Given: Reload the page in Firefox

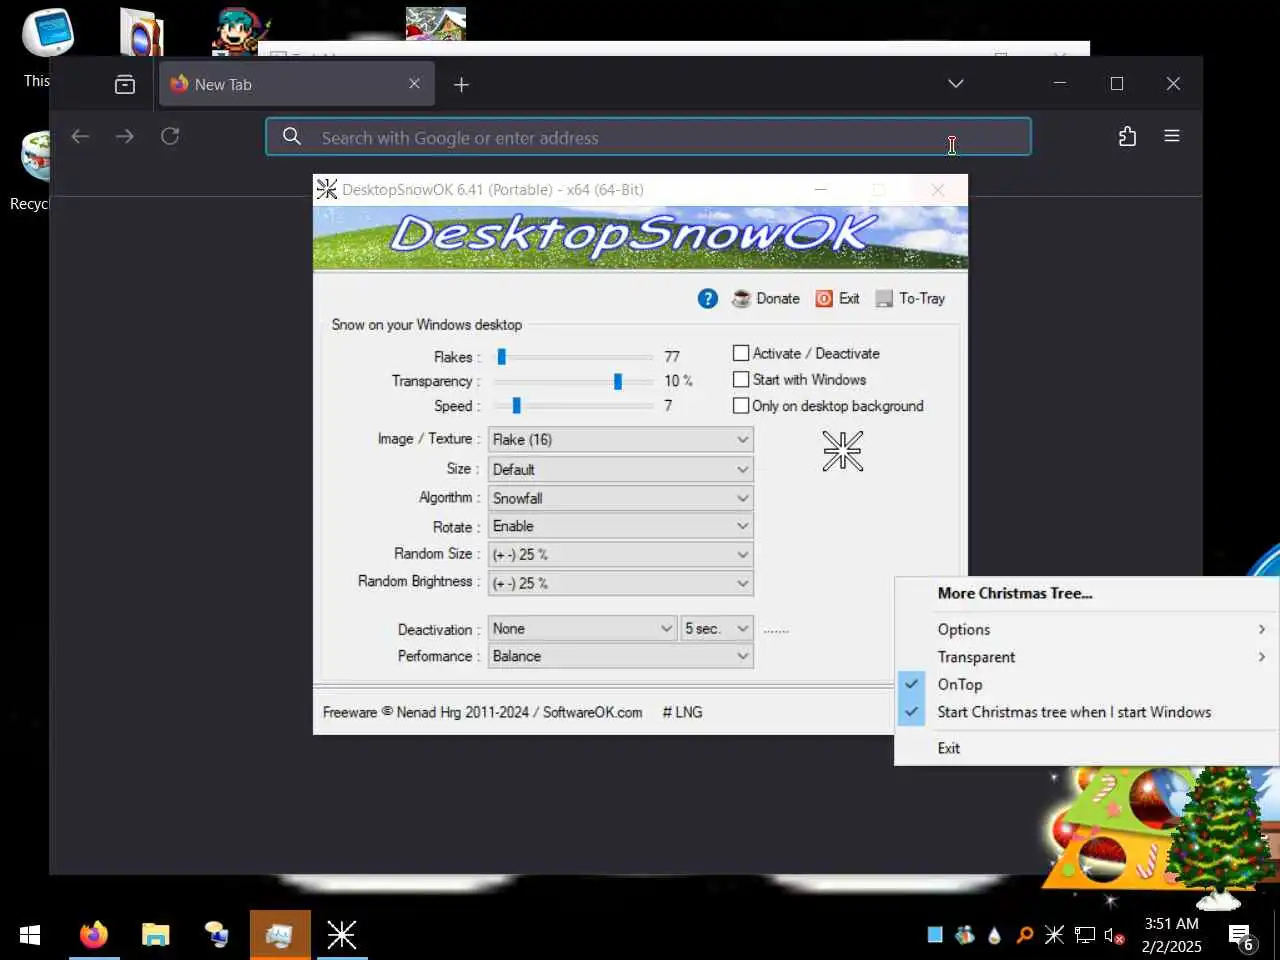Looking at the screenshot, I should point(170,136).
